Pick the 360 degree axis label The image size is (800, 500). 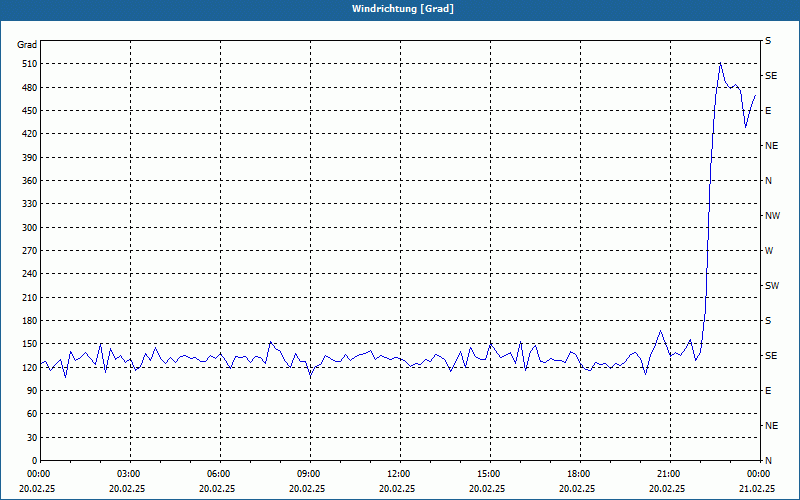(31, 181)
